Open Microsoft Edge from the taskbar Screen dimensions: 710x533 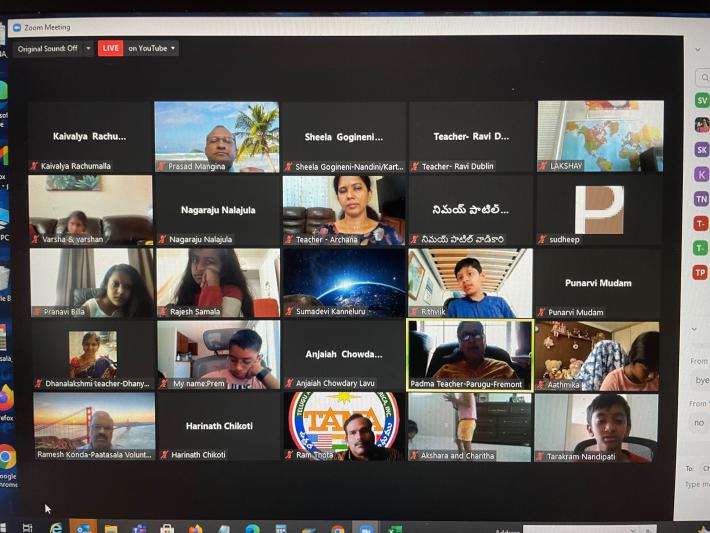tap(252, 528)
